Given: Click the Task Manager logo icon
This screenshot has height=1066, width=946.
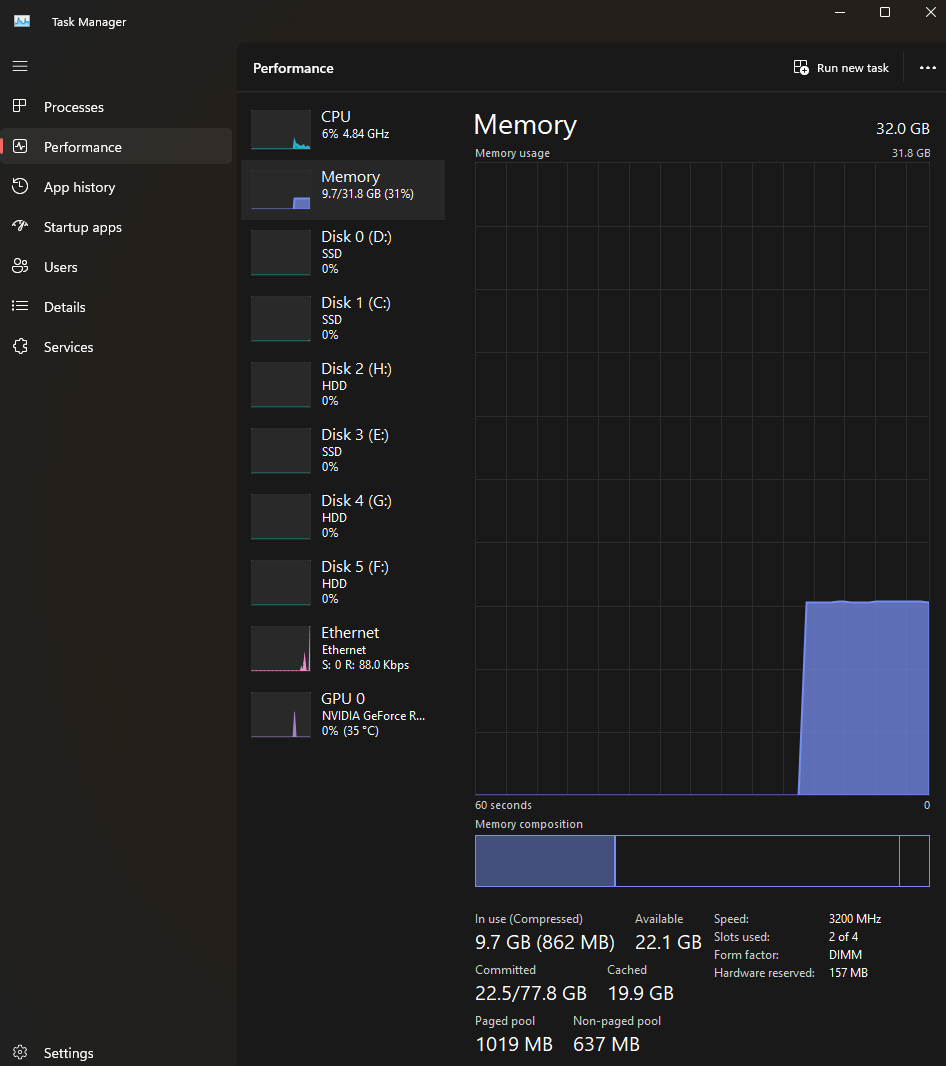Looking at the screenshot, I should 21,21.
